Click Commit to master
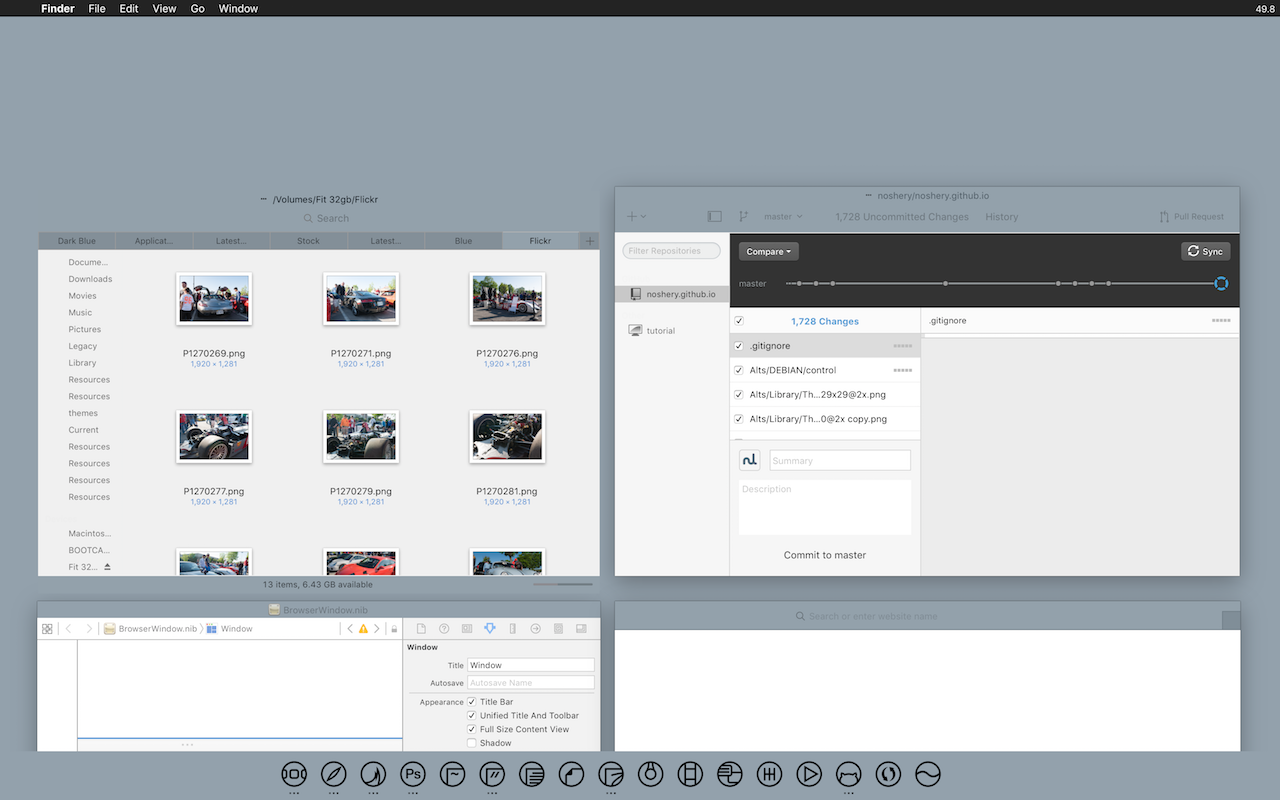The height and width of the screenshot is (800, 1280). tap(825, 555)
